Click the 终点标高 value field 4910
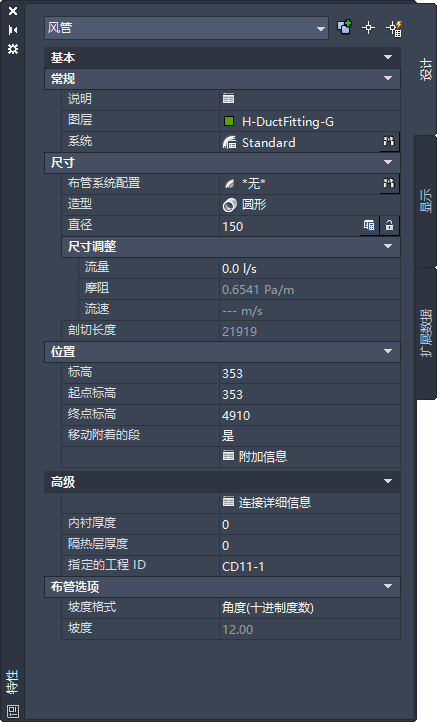 pos(310,415)
